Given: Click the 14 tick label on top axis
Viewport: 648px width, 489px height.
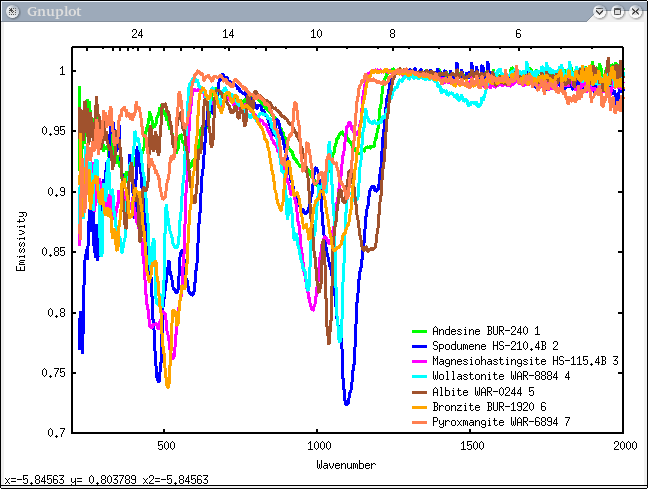Looking at the screenshot, I should (x=228, y=34).
